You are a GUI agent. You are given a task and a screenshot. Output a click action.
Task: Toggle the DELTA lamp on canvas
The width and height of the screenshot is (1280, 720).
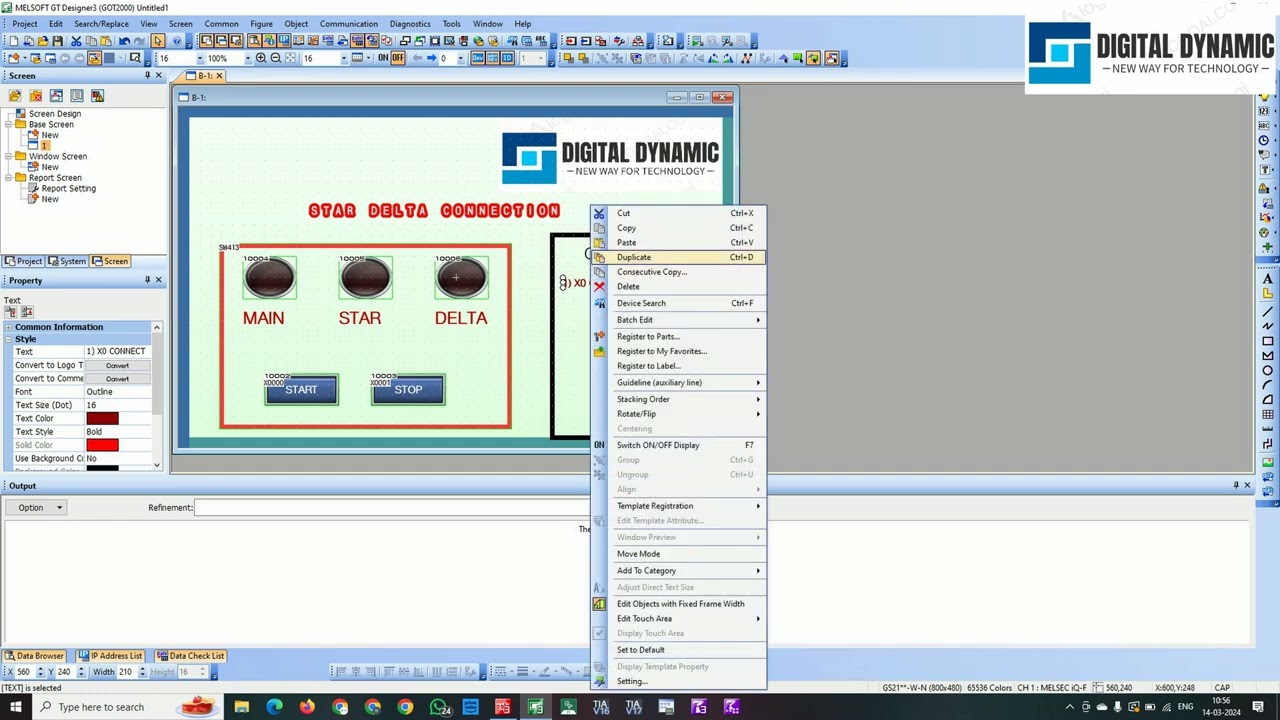pyautogui.click(x=461, y=278)
